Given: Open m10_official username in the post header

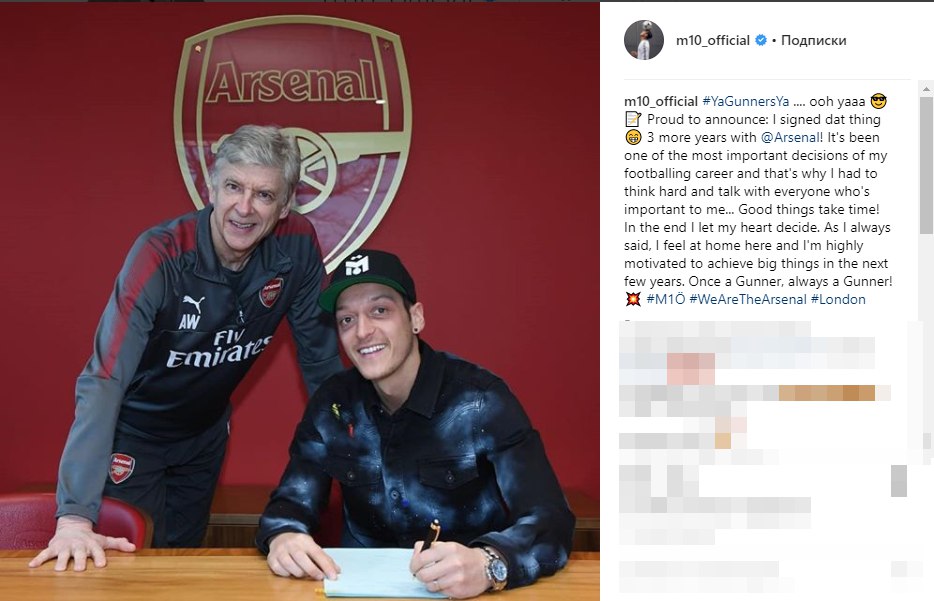Looking at the screenshot, I should pos(712,40).
